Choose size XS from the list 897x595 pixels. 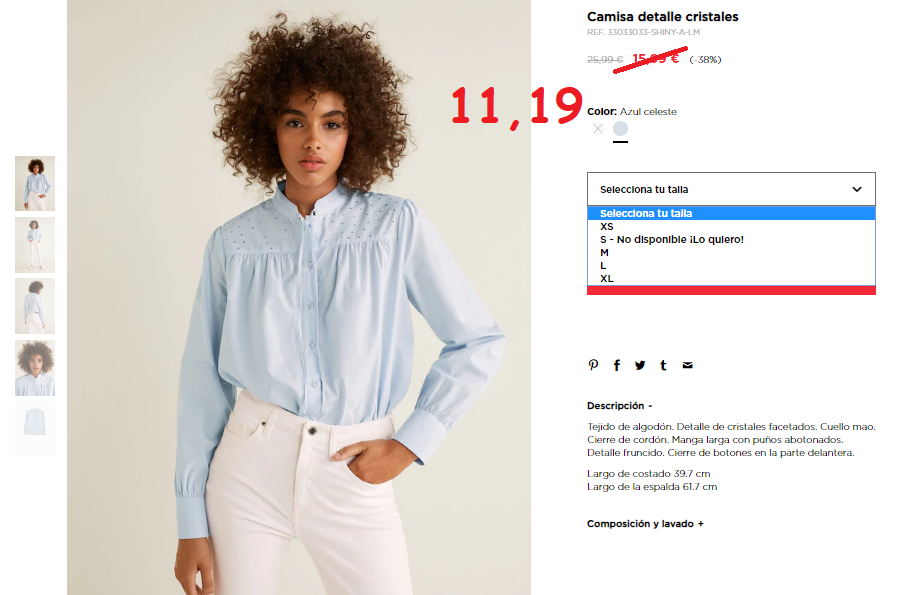[731, 227]
